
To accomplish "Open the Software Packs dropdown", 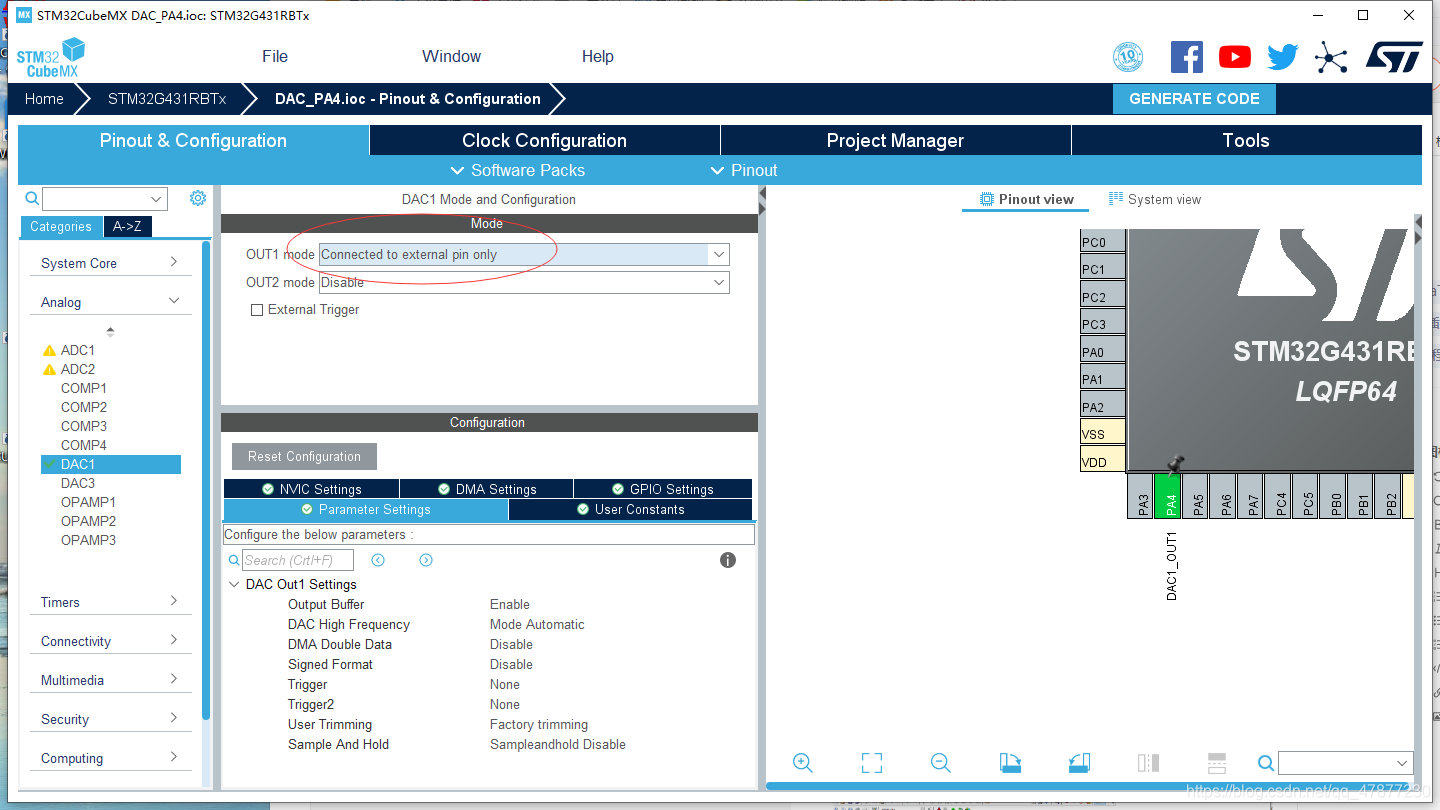I will point(517,170).
